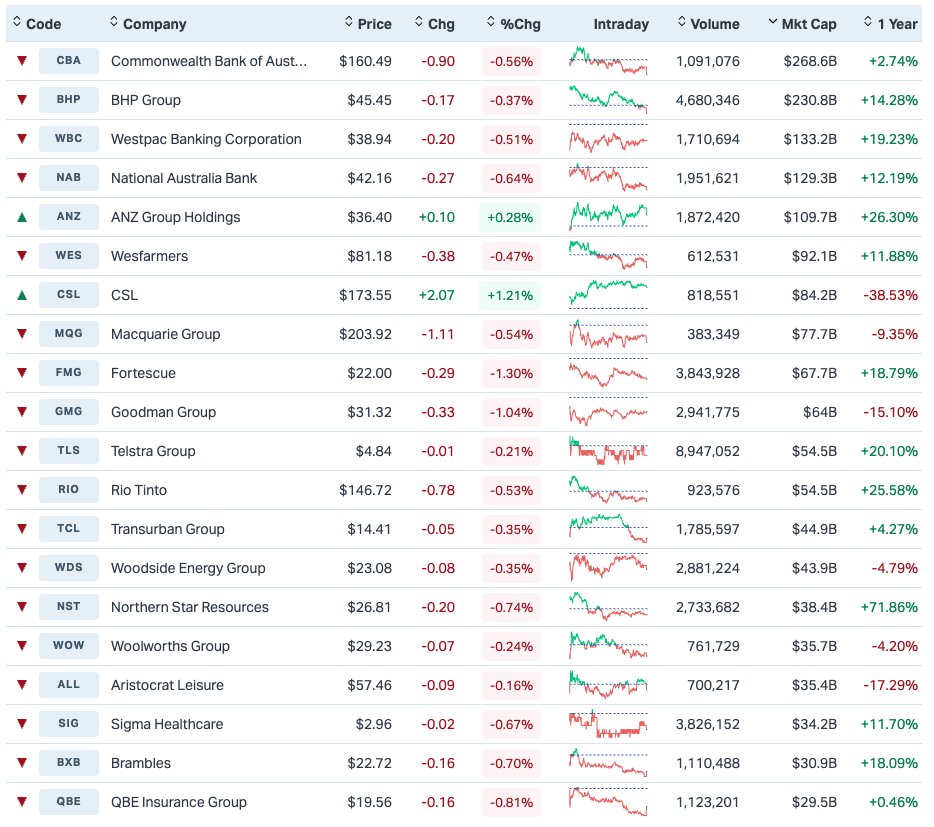Viewport: 934px width, 827px height.
Task: Sort by %Chg column header
Action: point(513,24)
